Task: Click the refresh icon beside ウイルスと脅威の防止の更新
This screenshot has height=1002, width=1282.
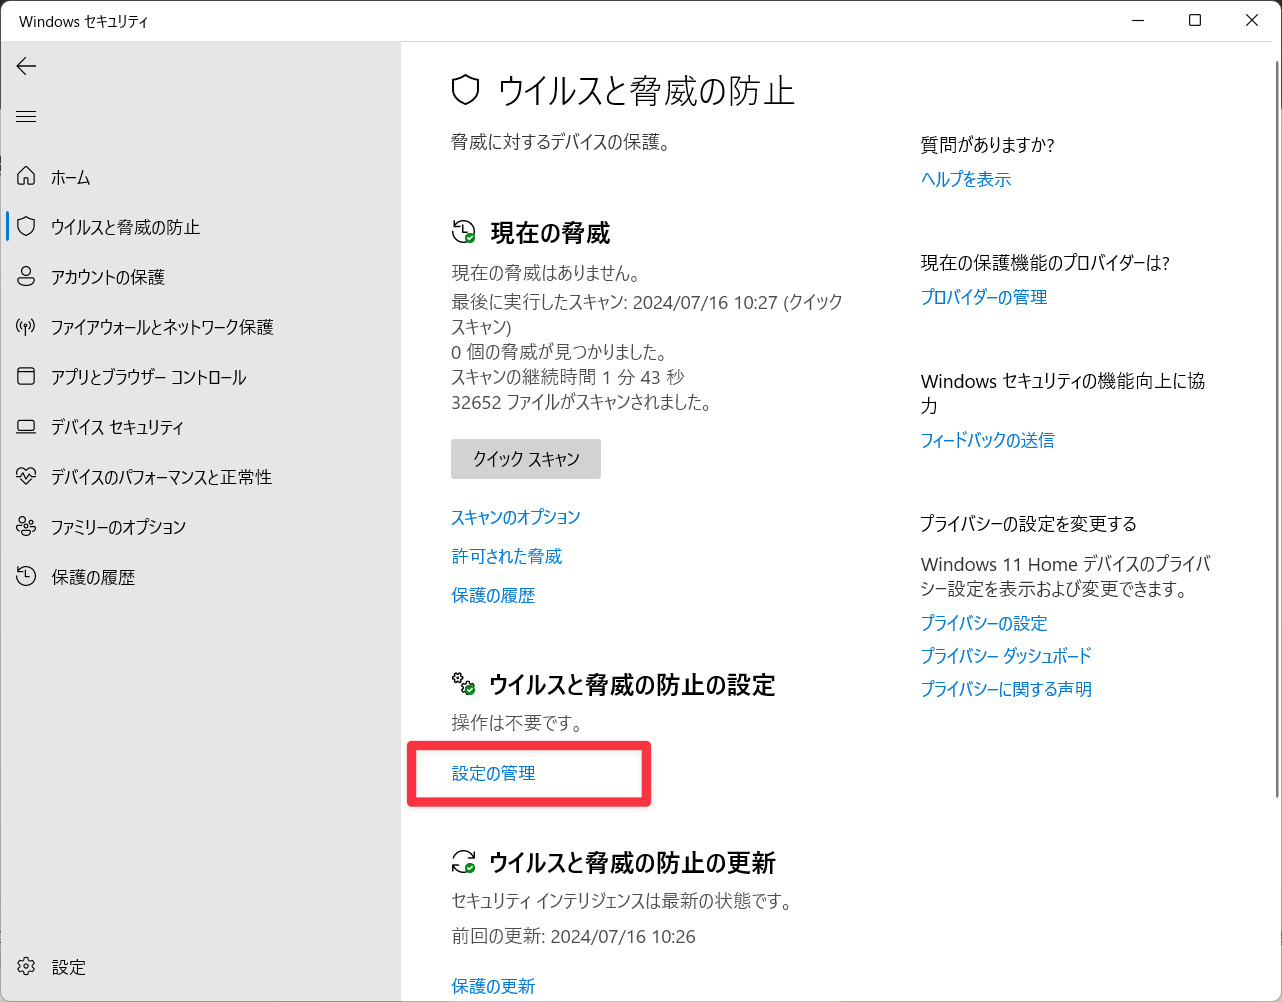Action: (464, 862)
